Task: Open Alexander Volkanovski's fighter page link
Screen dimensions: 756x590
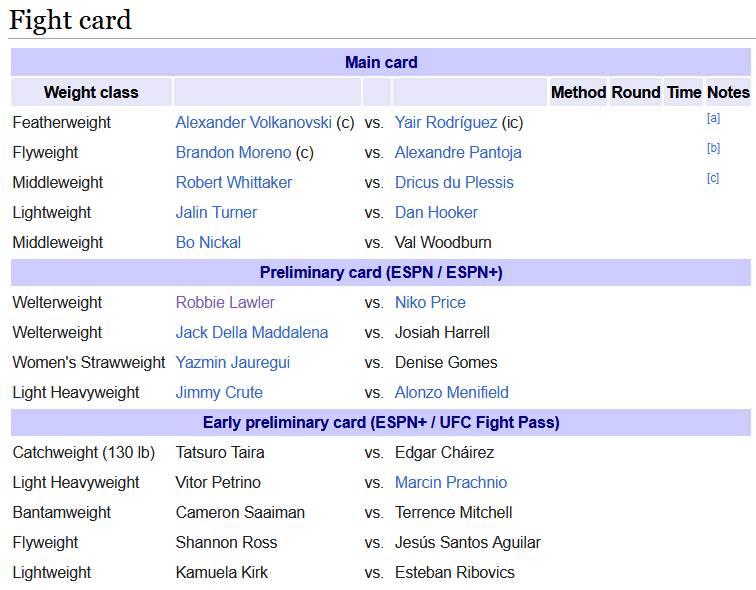Action: click(x=253, y=122)
